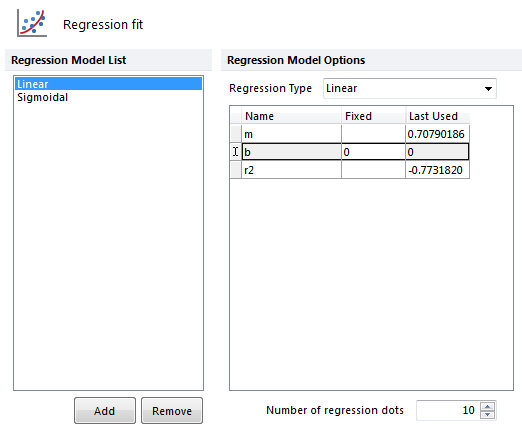522x434 pixels.
Task: Select row header of parameter m
Action: [236, 134]
